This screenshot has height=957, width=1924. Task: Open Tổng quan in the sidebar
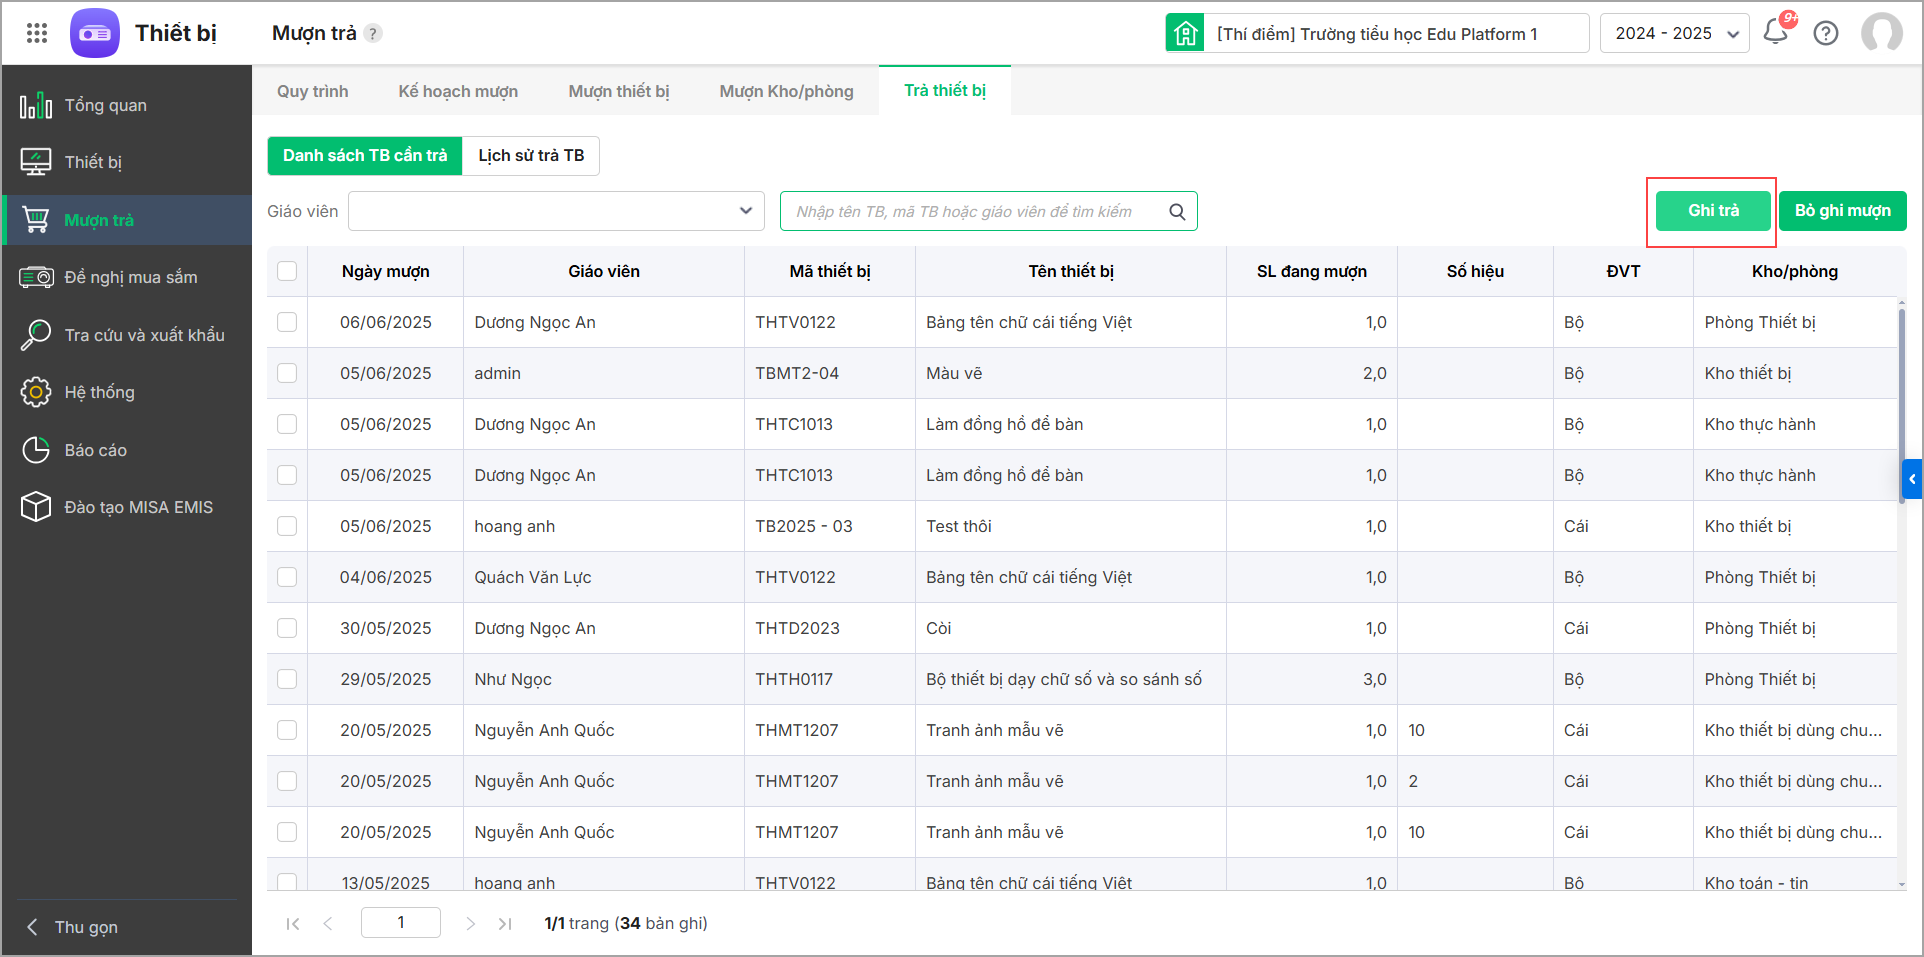pyautogui.click(x=105, y=105)
